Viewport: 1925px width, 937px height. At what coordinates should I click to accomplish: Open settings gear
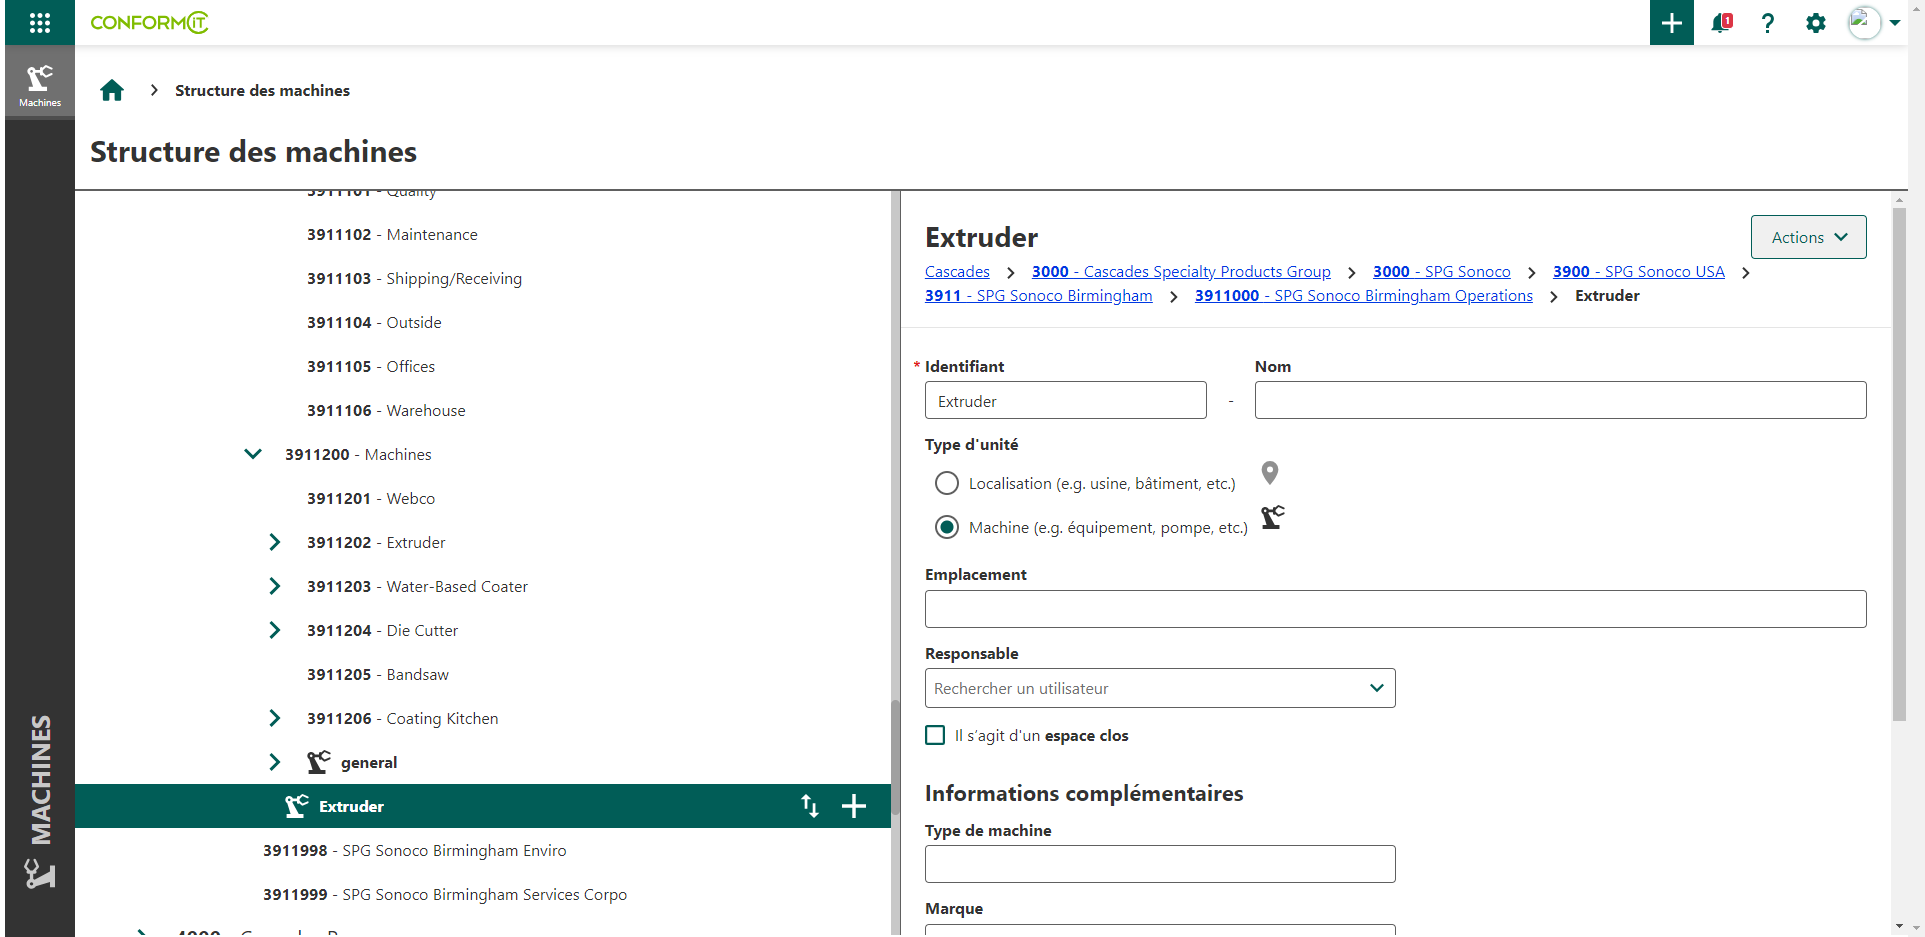pyautogui.click(x=1816, y=23)
